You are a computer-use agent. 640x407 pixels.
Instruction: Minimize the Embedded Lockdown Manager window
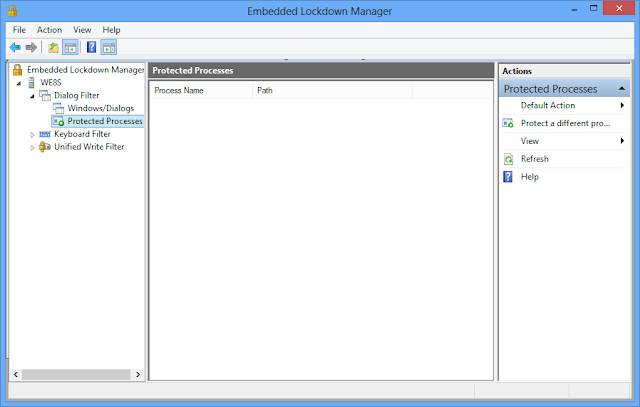click(x=574, y=9)
